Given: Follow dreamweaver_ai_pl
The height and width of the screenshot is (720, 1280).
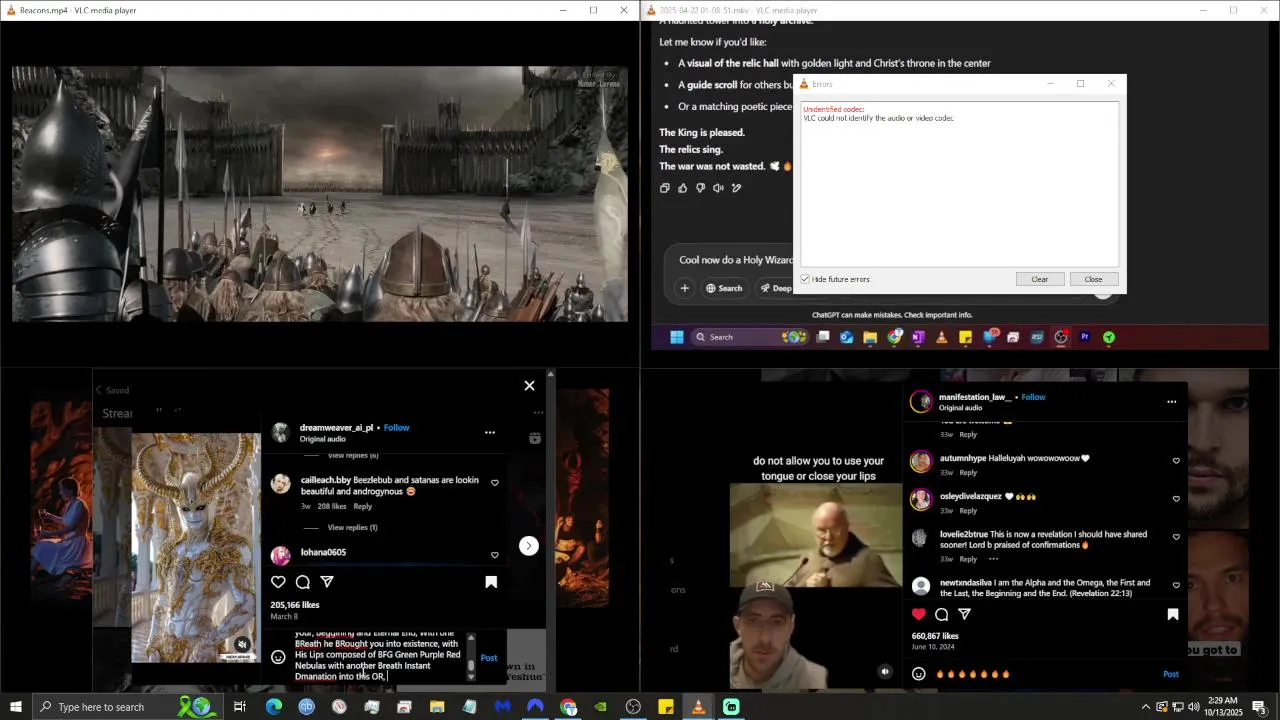Looking at the screenshot, I should click(397, 428).
